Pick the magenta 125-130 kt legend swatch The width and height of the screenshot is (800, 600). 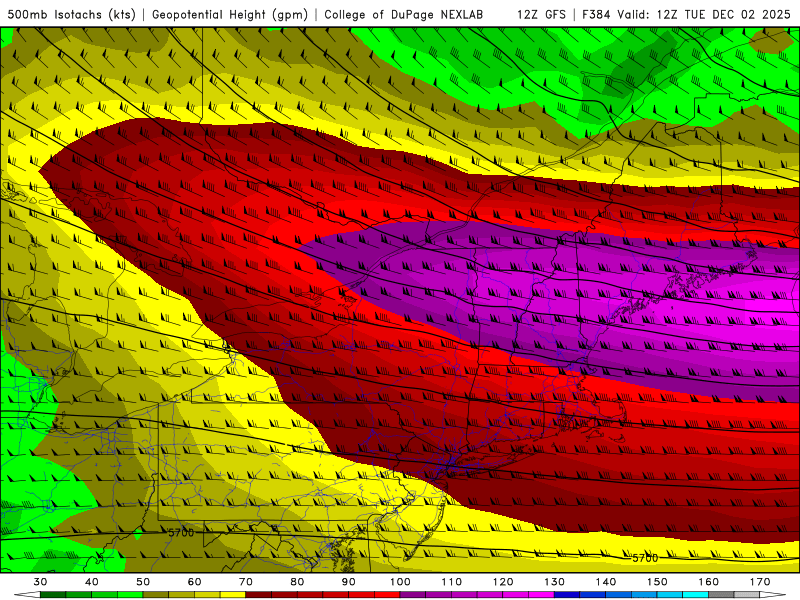[x=542, y=595]
